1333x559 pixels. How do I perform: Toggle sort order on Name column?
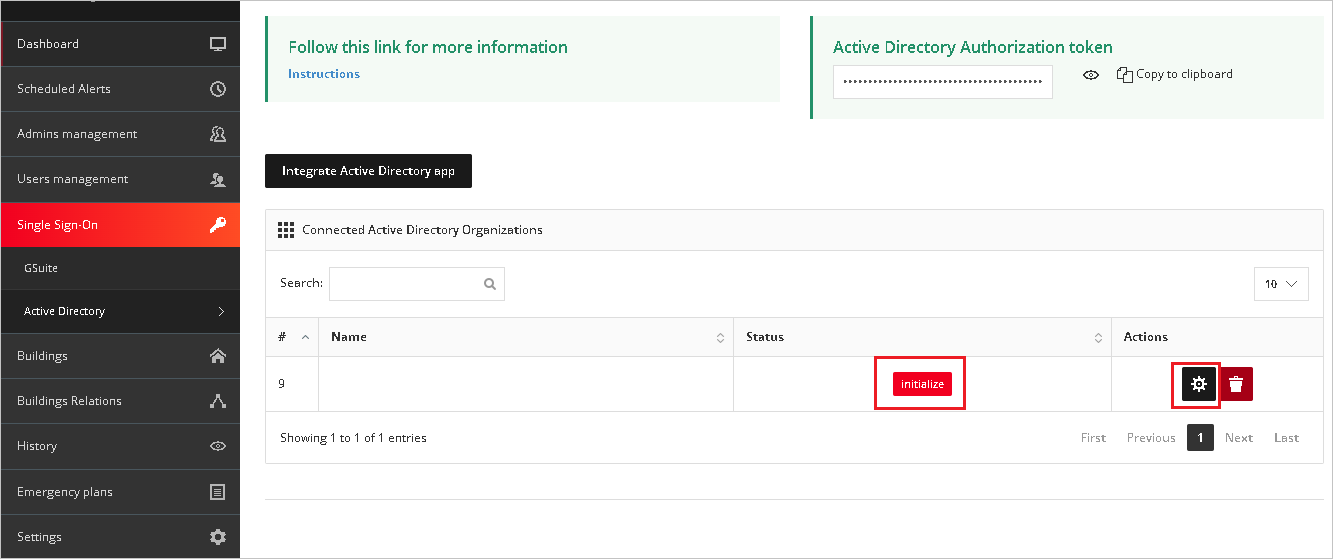click(720, 338)
